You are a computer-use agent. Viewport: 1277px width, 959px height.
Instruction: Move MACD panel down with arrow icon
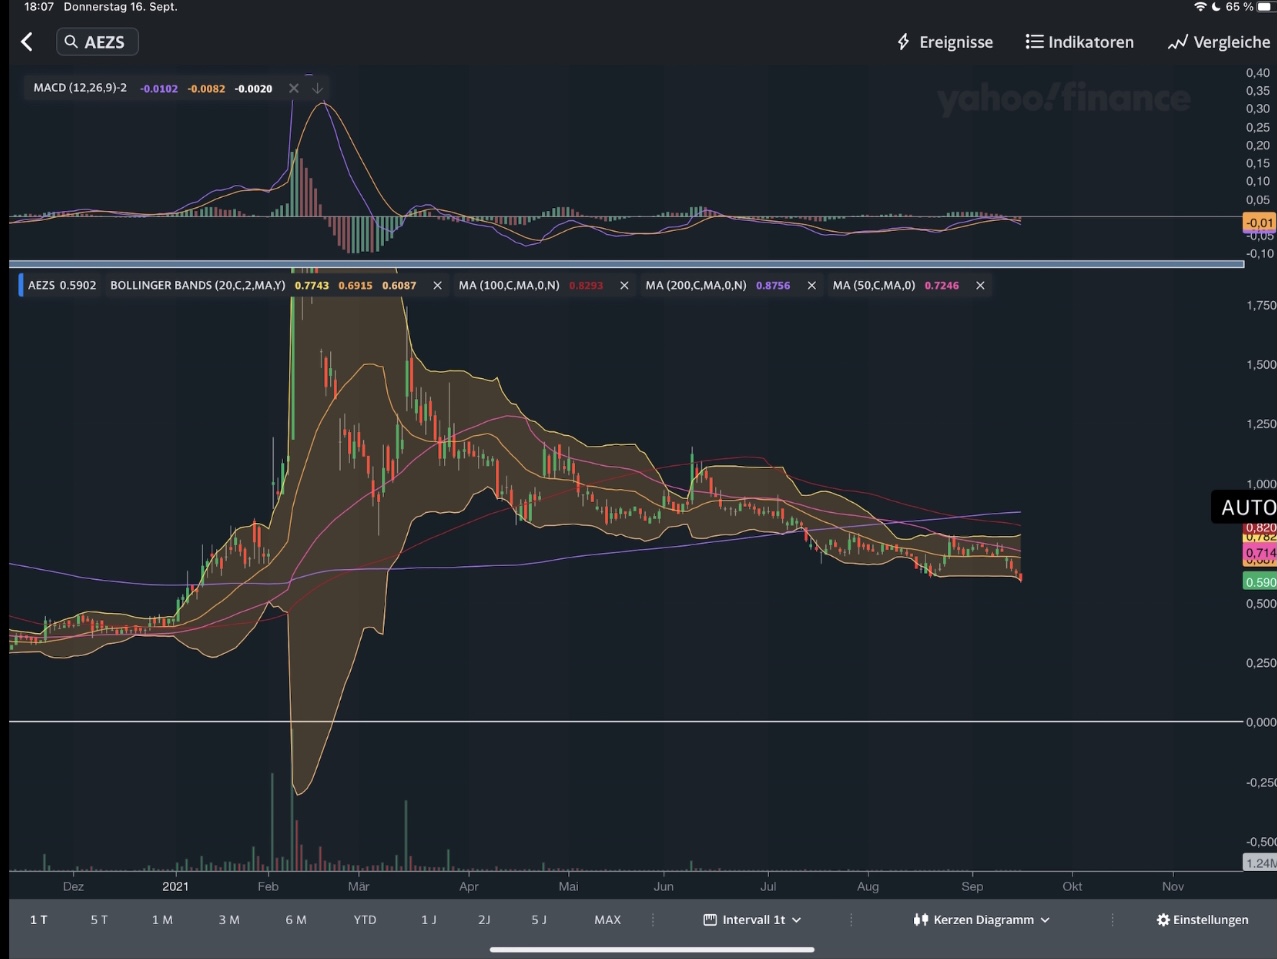click(x=317, y=88)
